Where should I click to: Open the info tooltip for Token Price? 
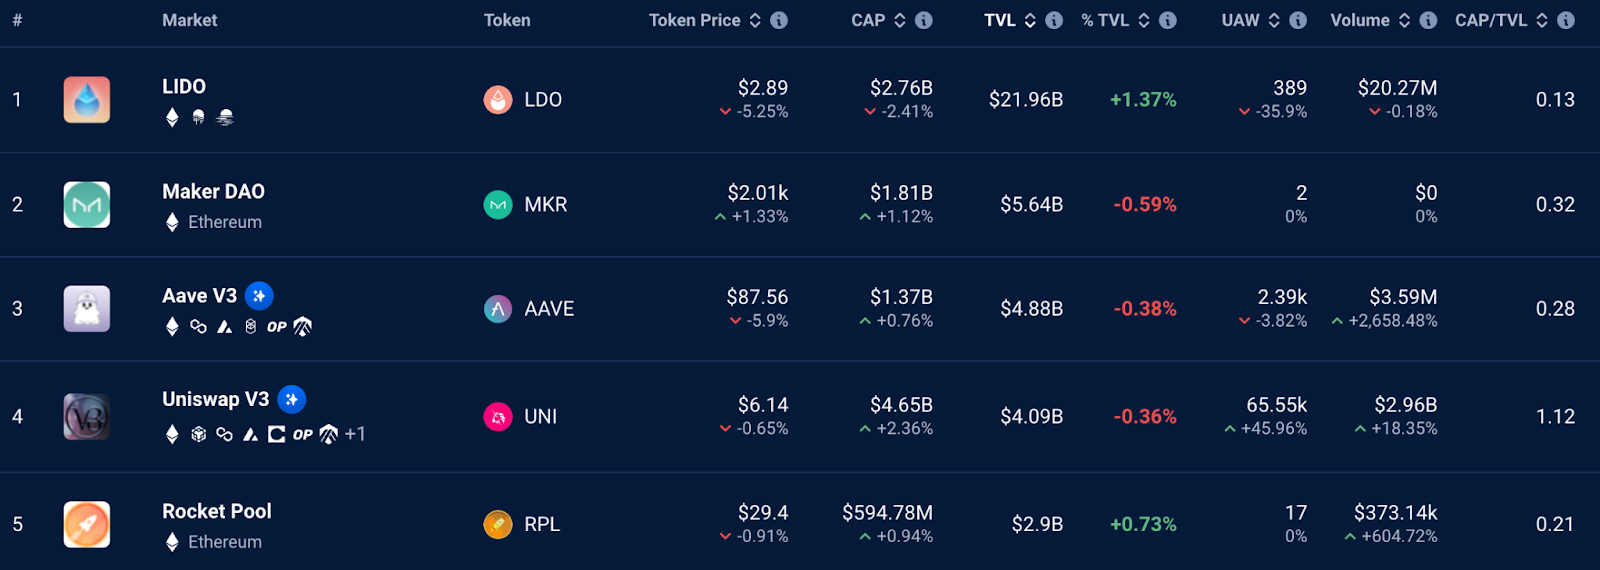pyautogui.click(x=779, y=20)
